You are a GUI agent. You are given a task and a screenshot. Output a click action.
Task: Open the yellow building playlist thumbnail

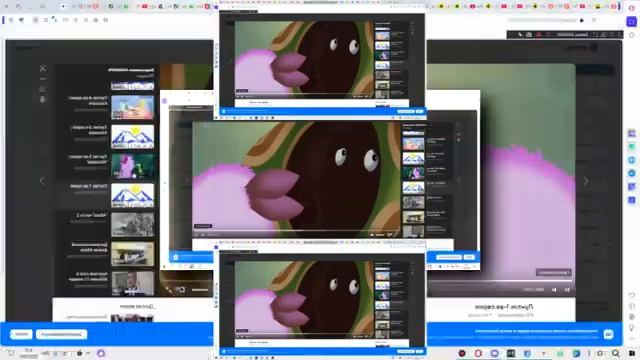click(x=133, y=254)
